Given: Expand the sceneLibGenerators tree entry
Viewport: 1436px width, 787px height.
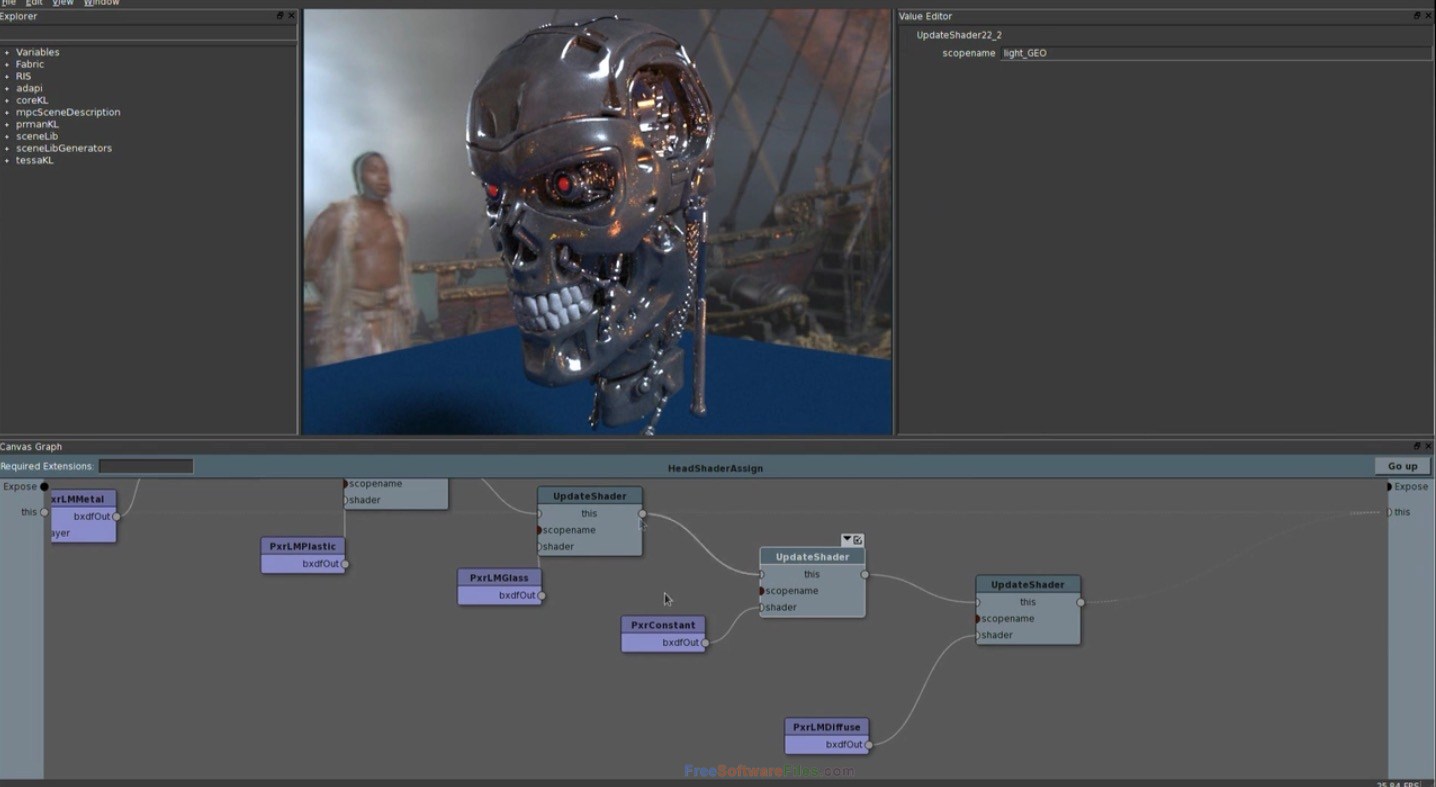Looking at the screenshot, I should [x=7, y=148].
